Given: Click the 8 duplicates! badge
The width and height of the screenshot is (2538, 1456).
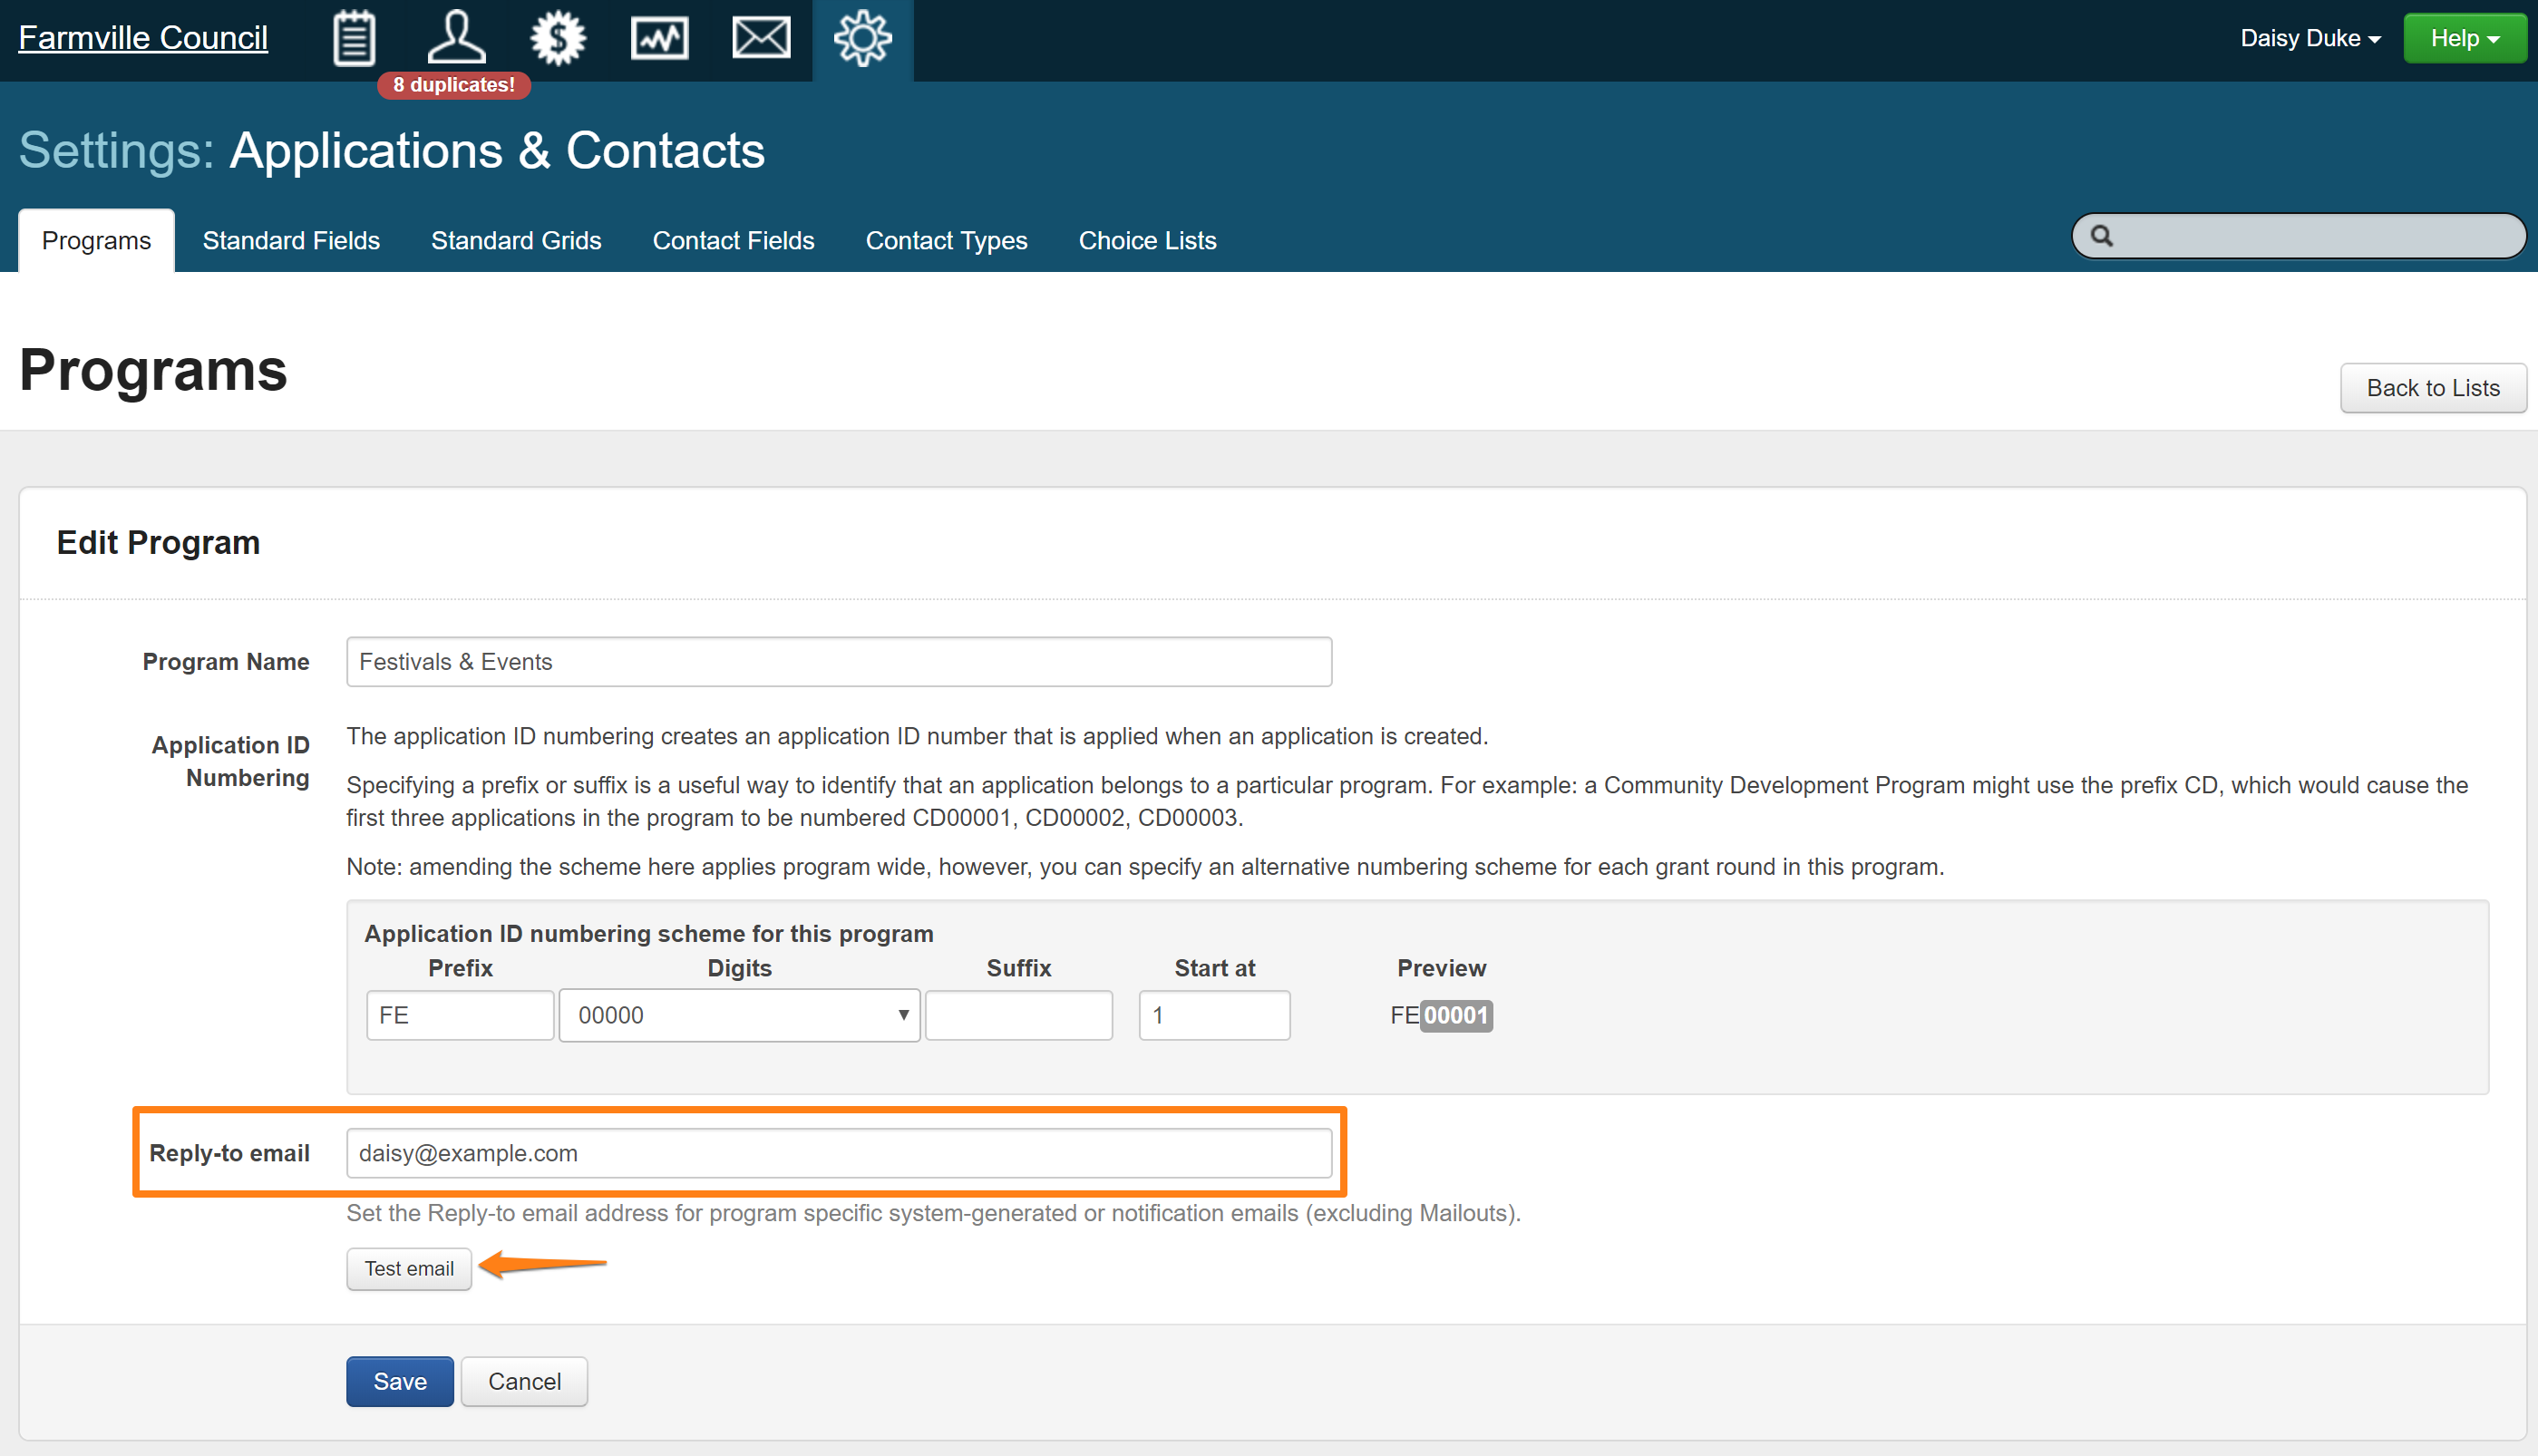Looking at the screenshot, I should coord(453,85).
